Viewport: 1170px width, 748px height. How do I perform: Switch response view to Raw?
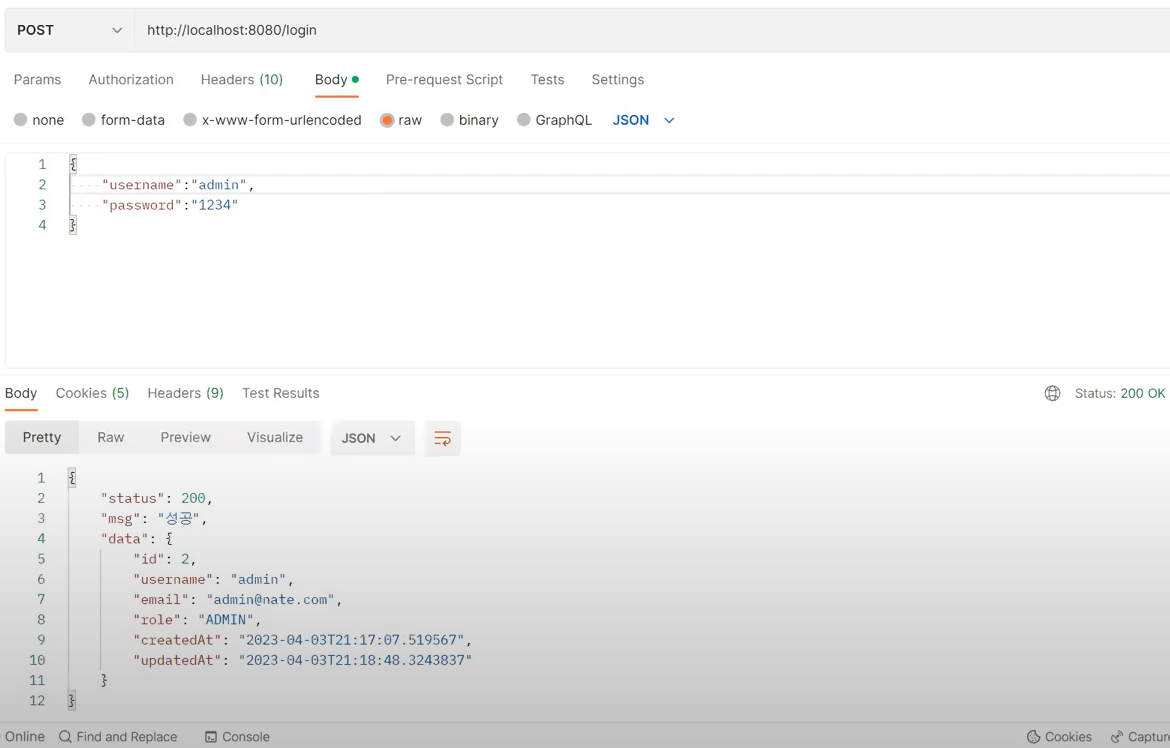point(110,437)
